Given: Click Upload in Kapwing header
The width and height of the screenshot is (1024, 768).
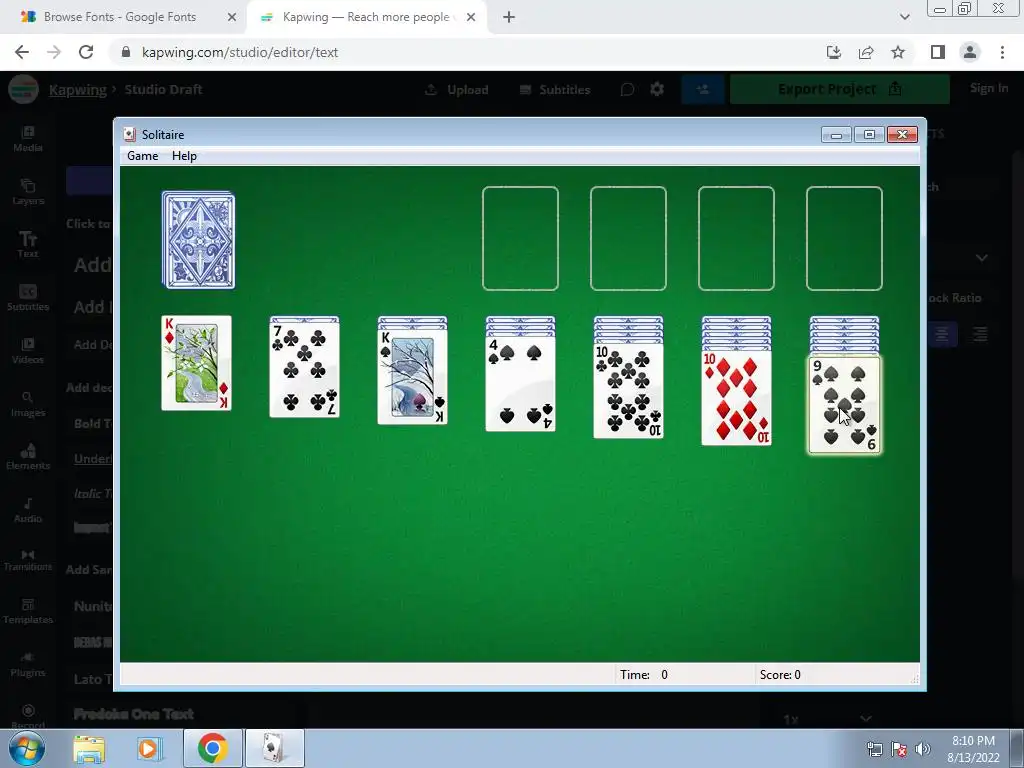Looking at the screenshot, I should pos(457,89).
